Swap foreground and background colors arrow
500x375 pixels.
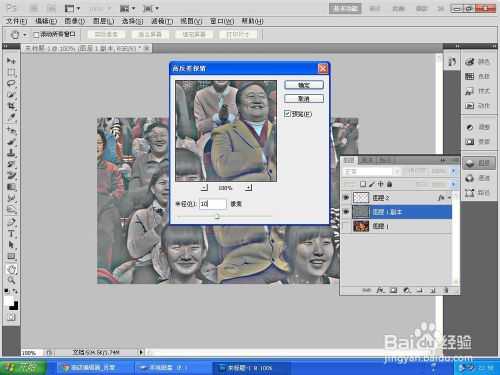(15, 291)
